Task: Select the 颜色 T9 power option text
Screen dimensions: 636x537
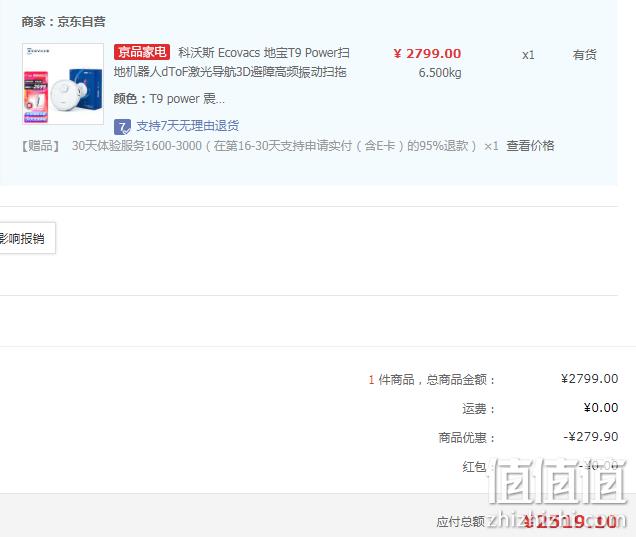Action: pos(169,99)
